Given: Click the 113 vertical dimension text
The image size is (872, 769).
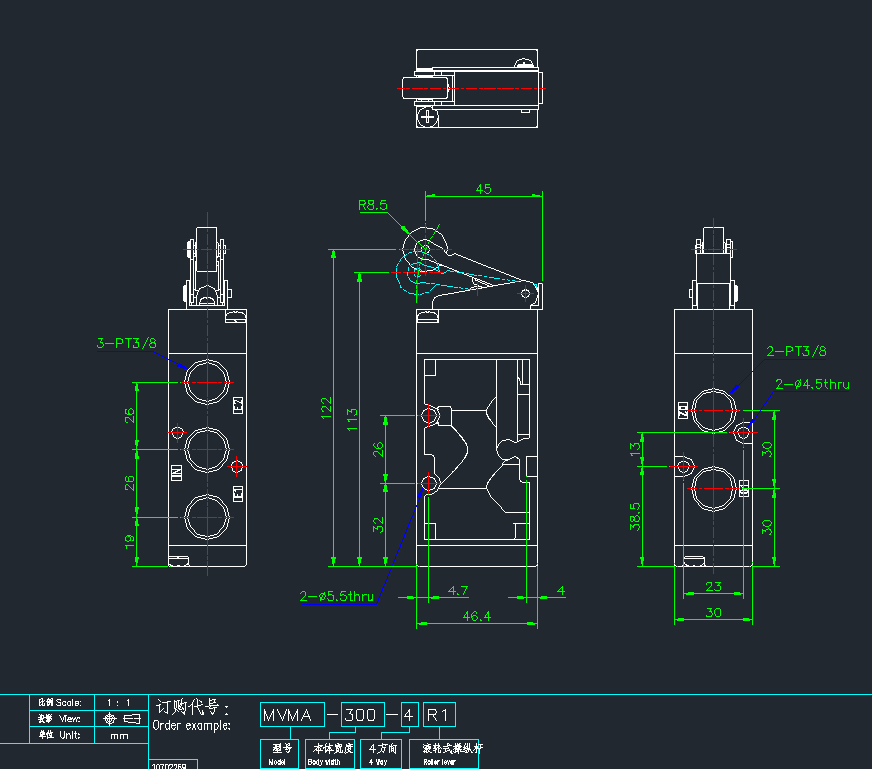Looking at the screenshot, I should (x=351, y=418).
